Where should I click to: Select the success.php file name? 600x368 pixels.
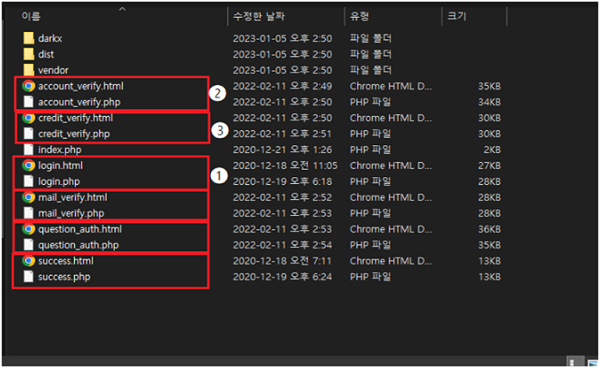click(x=64, y=277)
